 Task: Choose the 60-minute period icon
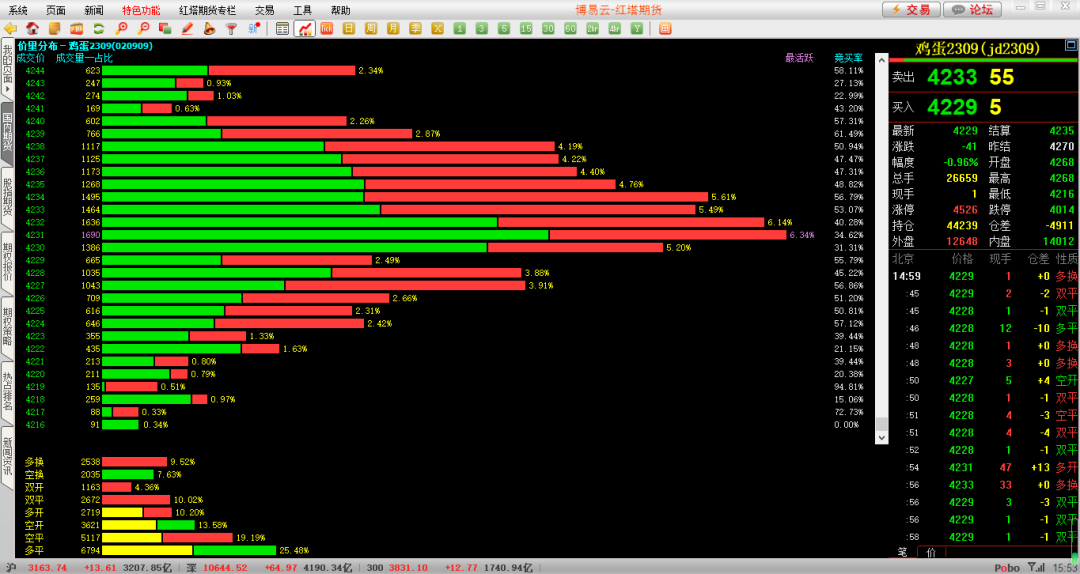[570, 28]
